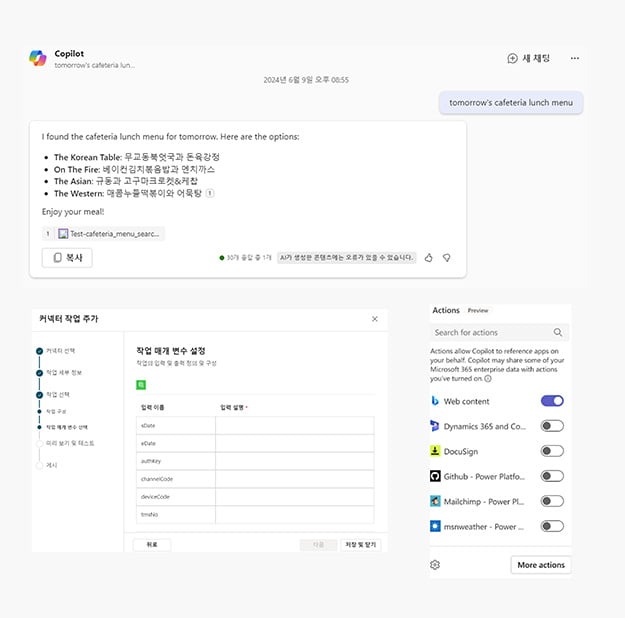Click the 입력 설명 column header
This screenshot has width=625, height=618.
pos(234,407)
